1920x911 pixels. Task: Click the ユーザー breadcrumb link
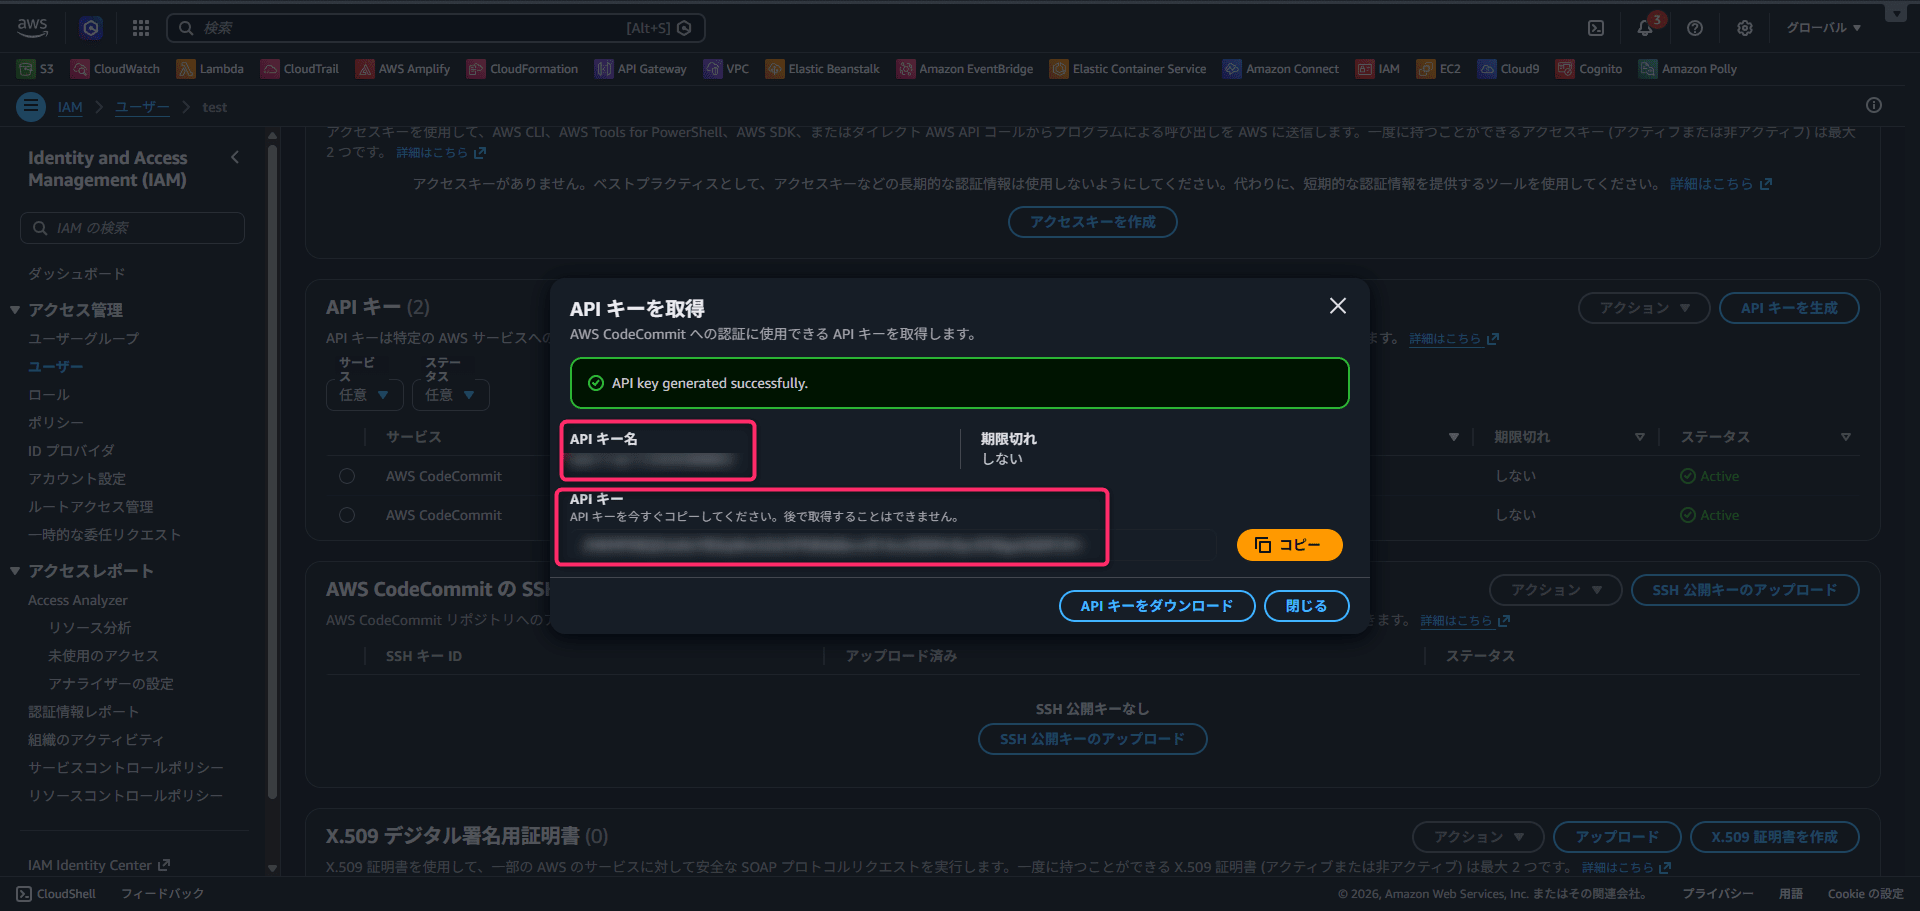point(142,107)
